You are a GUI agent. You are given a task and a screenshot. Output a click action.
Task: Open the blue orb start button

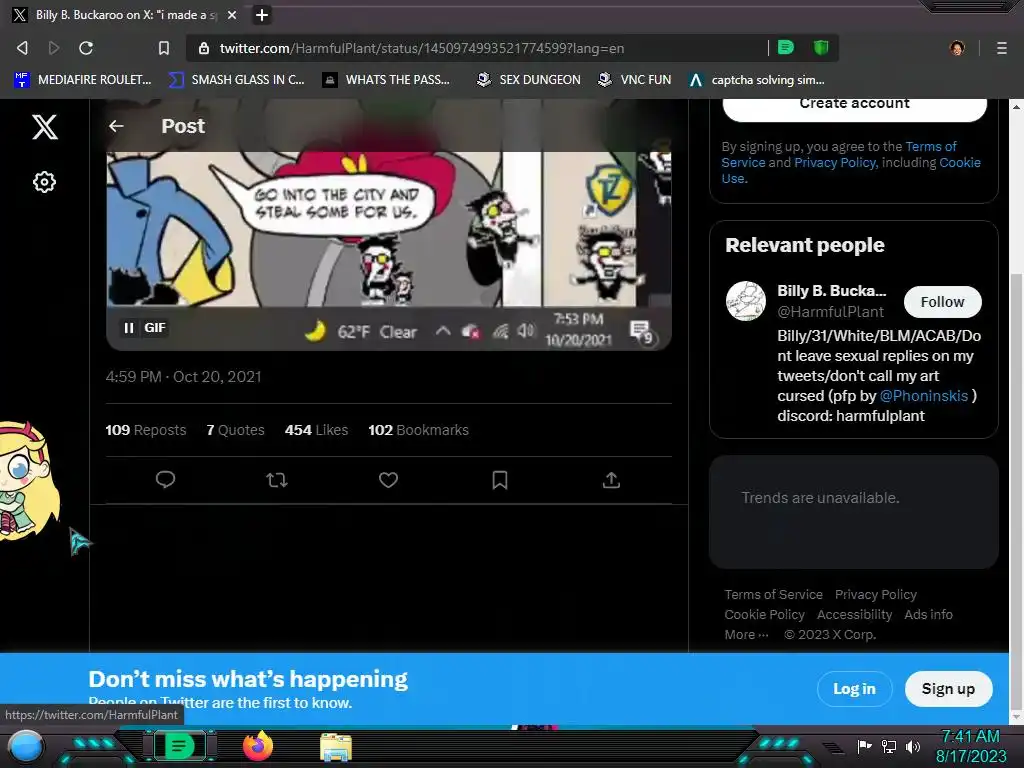coord(26,746)
